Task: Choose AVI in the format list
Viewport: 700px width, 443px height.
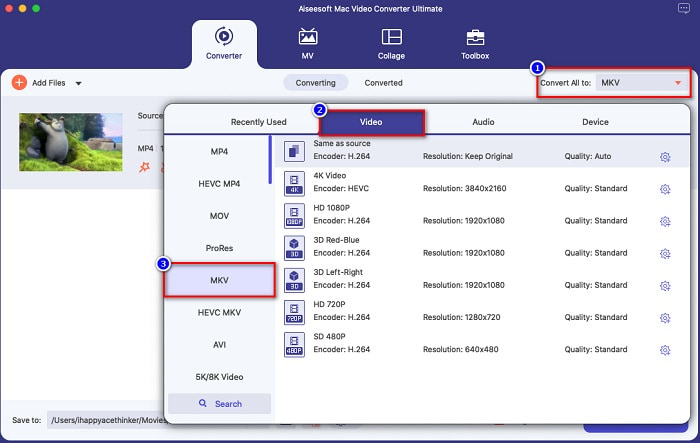Action: pos(219,344)
